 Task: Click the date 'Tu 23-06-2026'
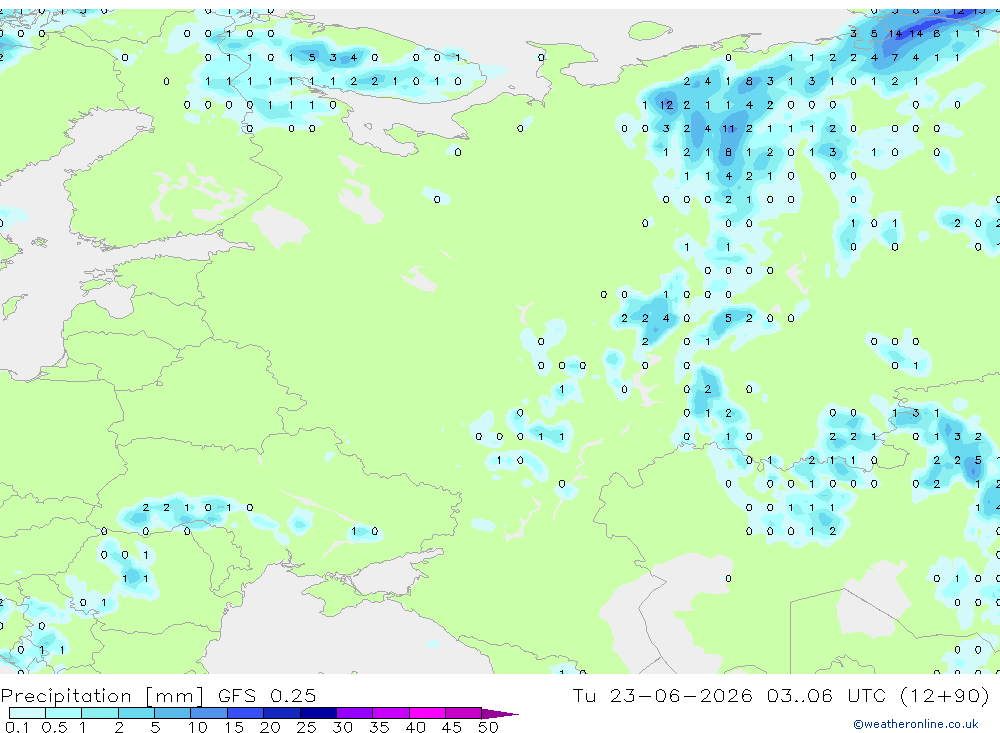pyautogui.click(x=663, y=695)
